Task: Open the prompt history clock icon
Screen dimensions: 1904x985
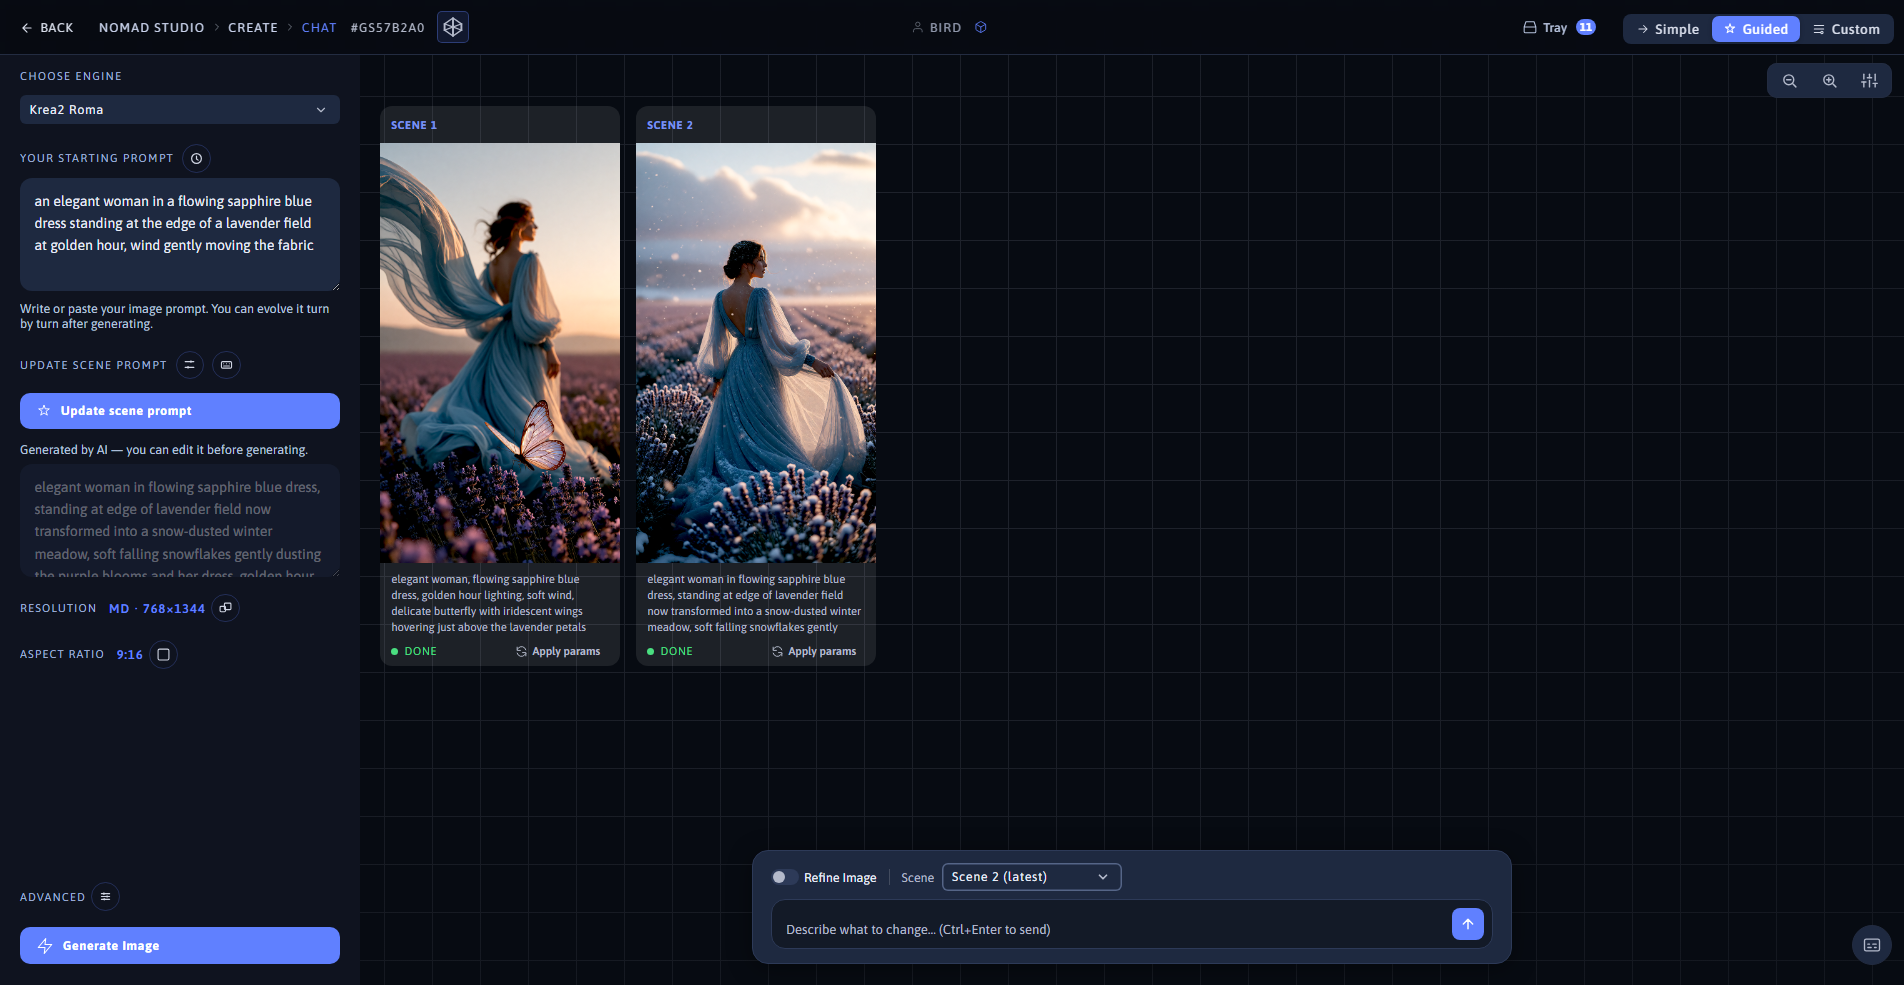Action: (x=197, y=158)
